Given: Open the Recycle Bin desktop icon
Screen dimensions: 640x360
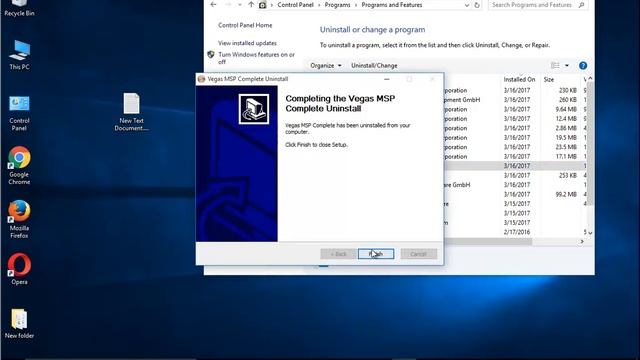Looking at the screenshot, I should coord(19,8).
